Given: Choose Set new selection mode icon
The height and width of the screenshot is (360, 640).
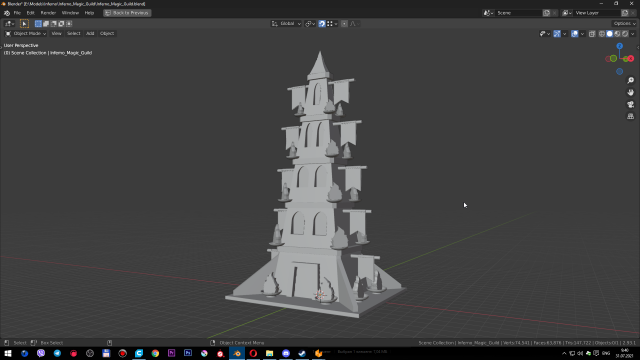Looking at the screenshot, I should click(38, 24).
